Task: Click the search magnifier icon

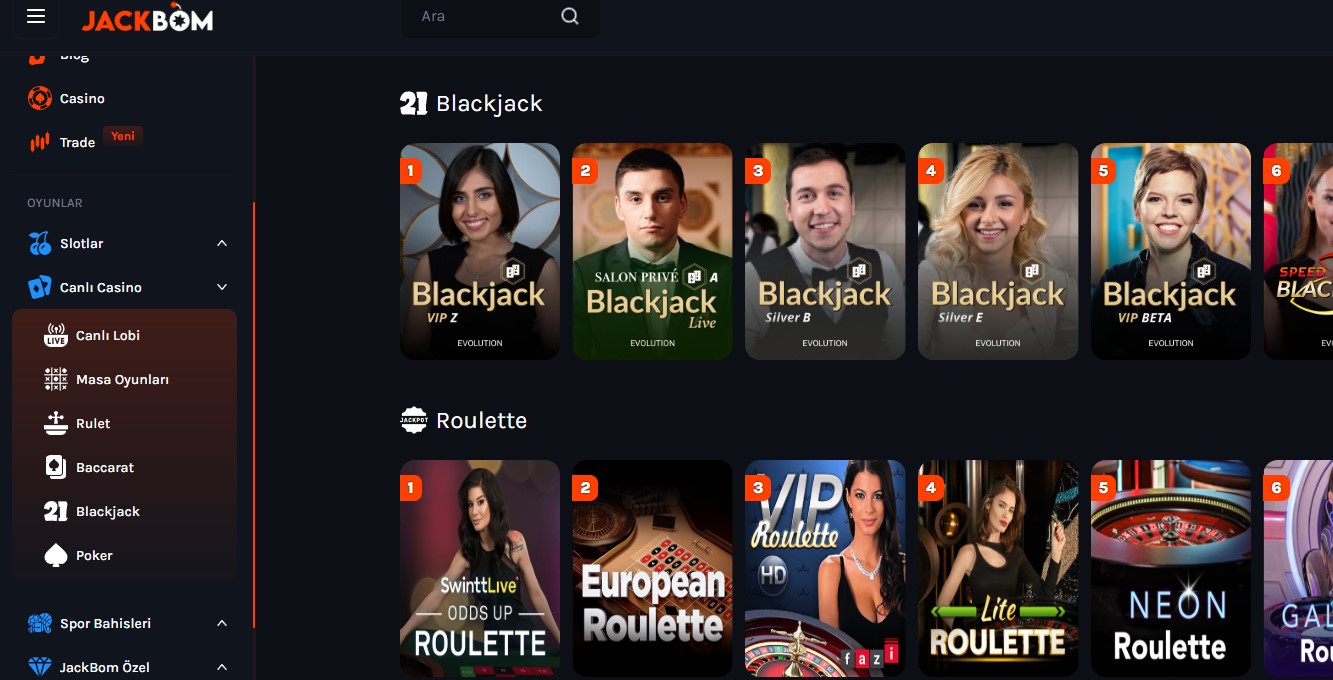Action: [x=570, y=16]
